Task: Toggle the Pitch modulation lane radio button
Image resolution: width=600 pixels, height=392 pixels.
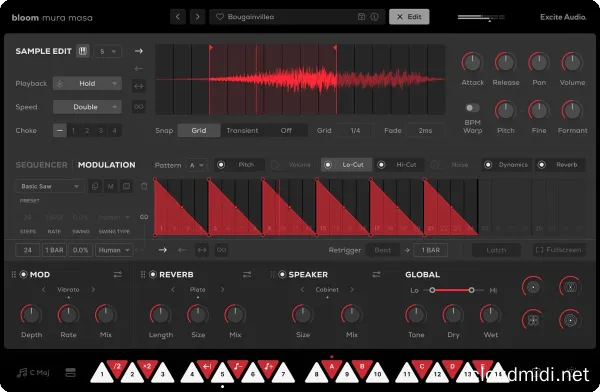Action: 221,165
